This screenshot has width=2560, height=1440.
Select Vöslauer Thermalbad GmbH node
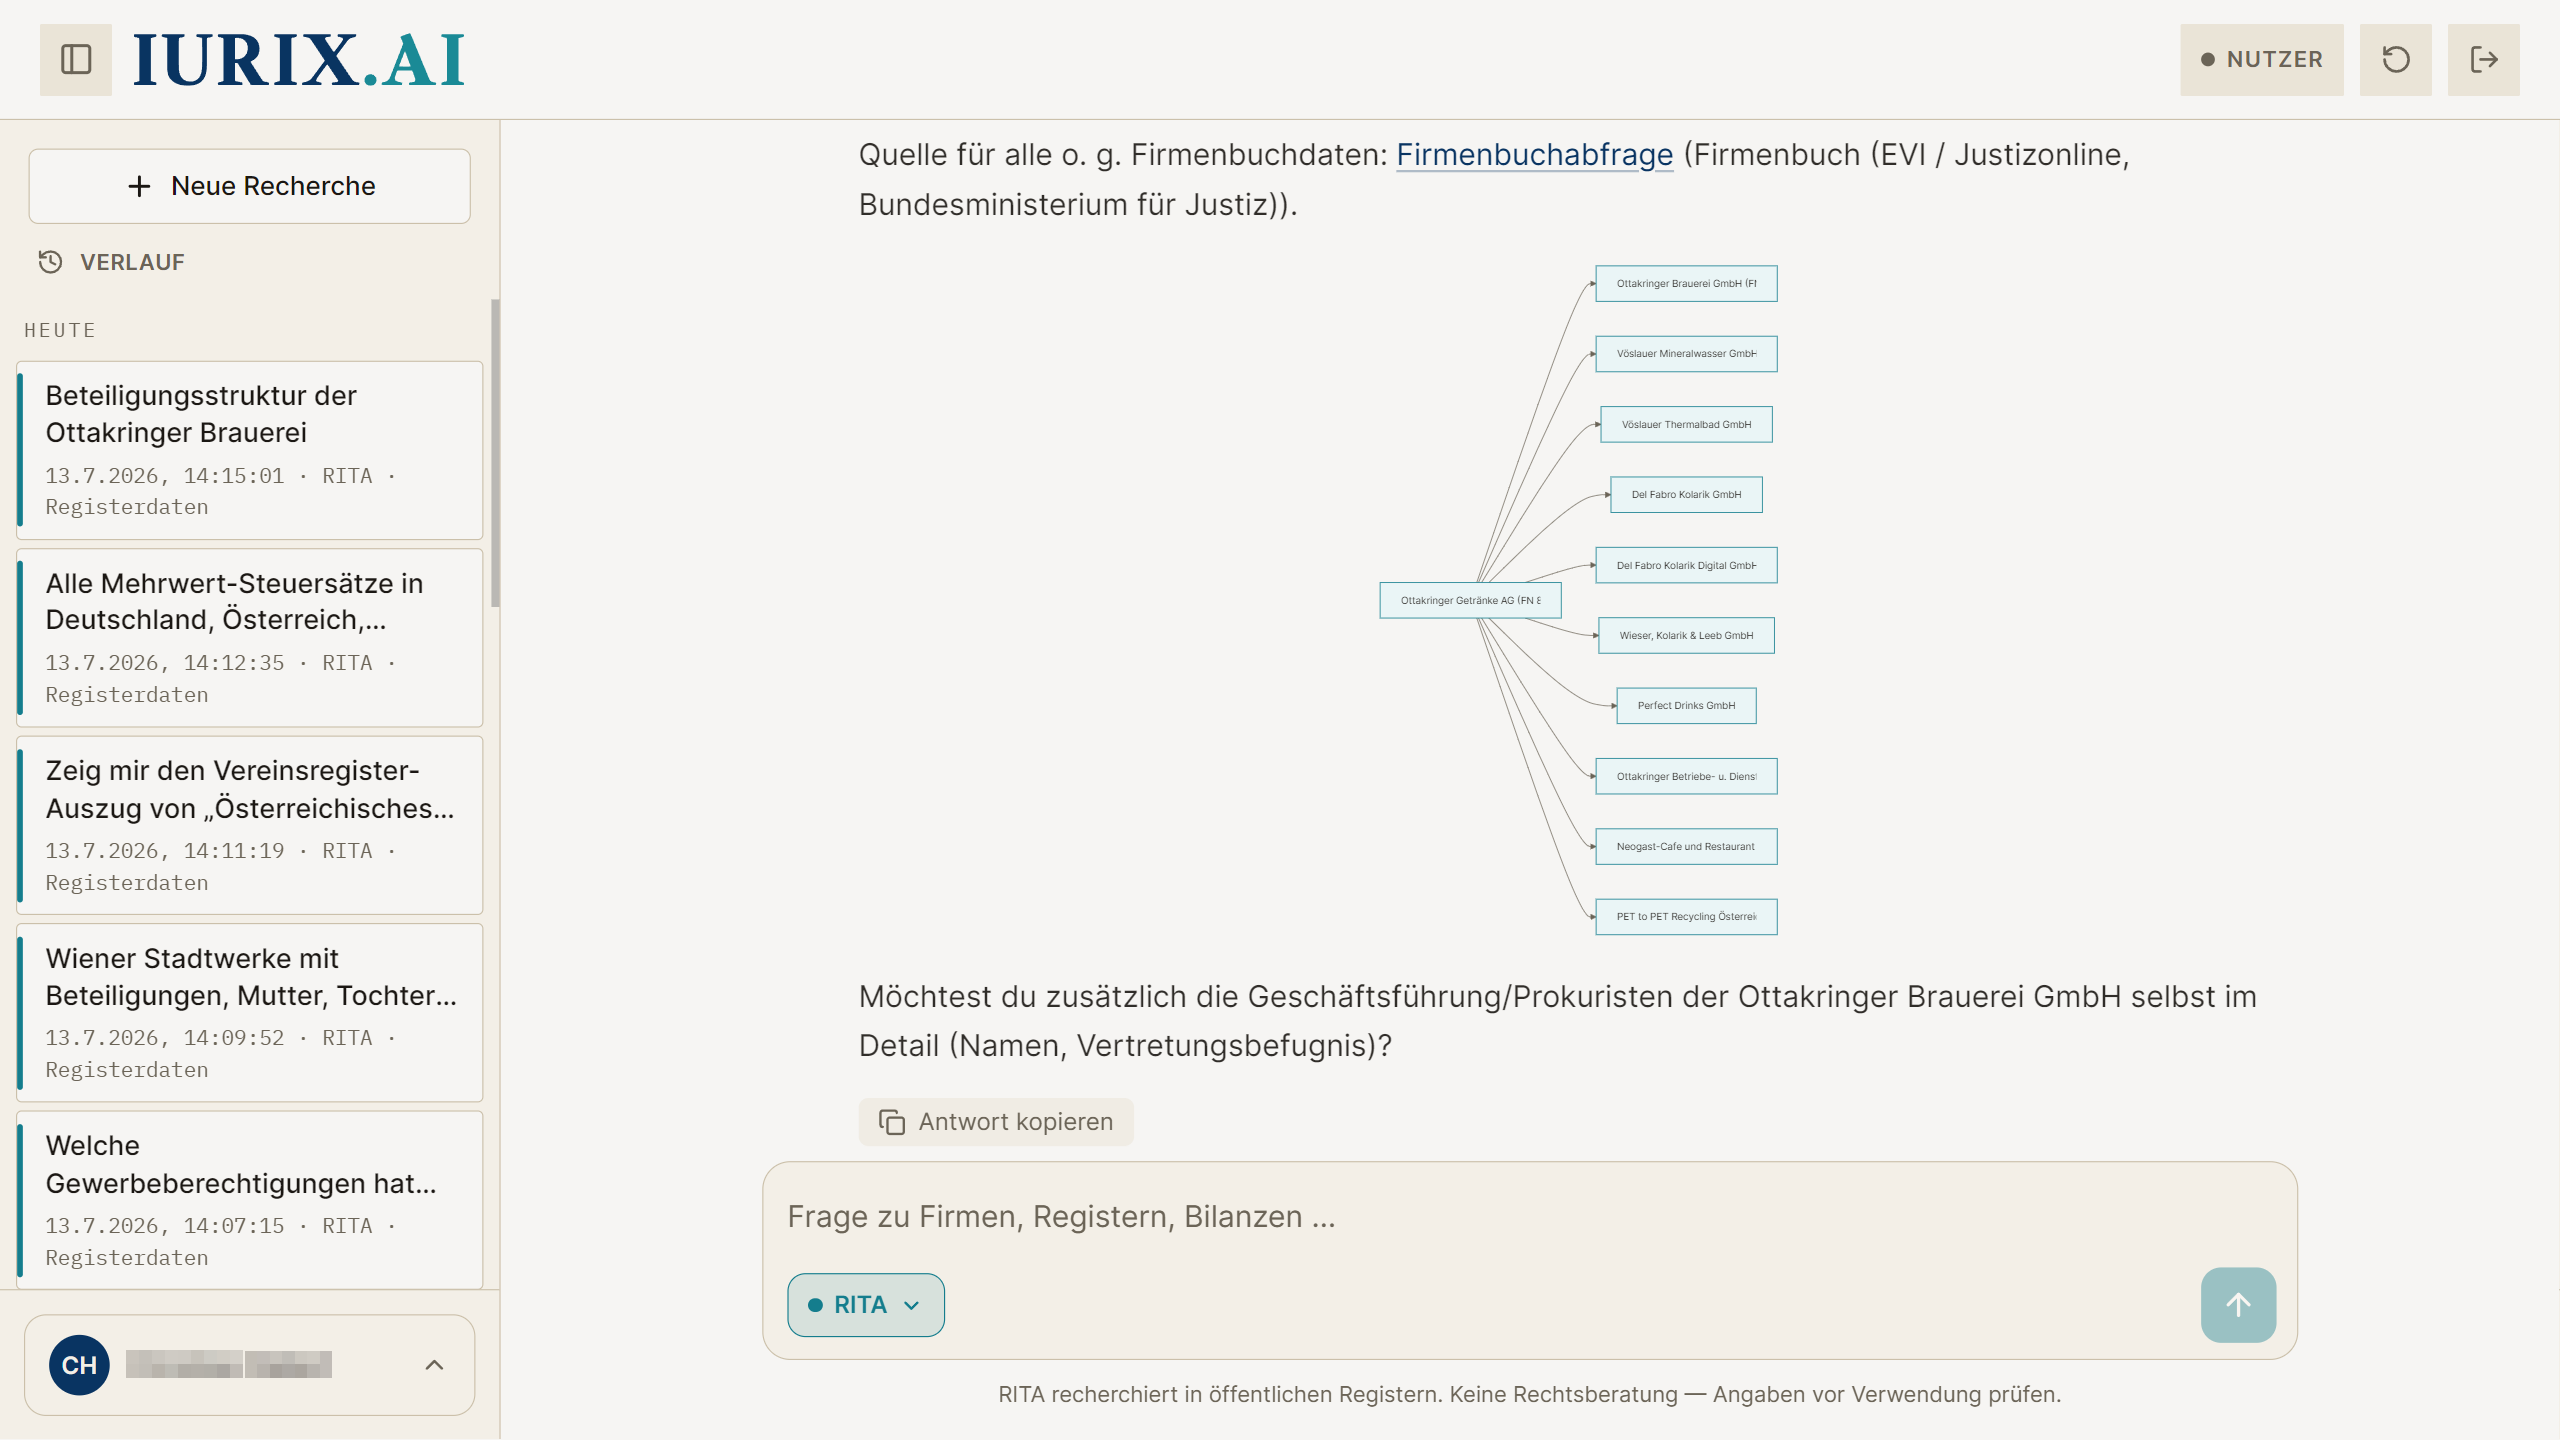(x=1686, y=424)
